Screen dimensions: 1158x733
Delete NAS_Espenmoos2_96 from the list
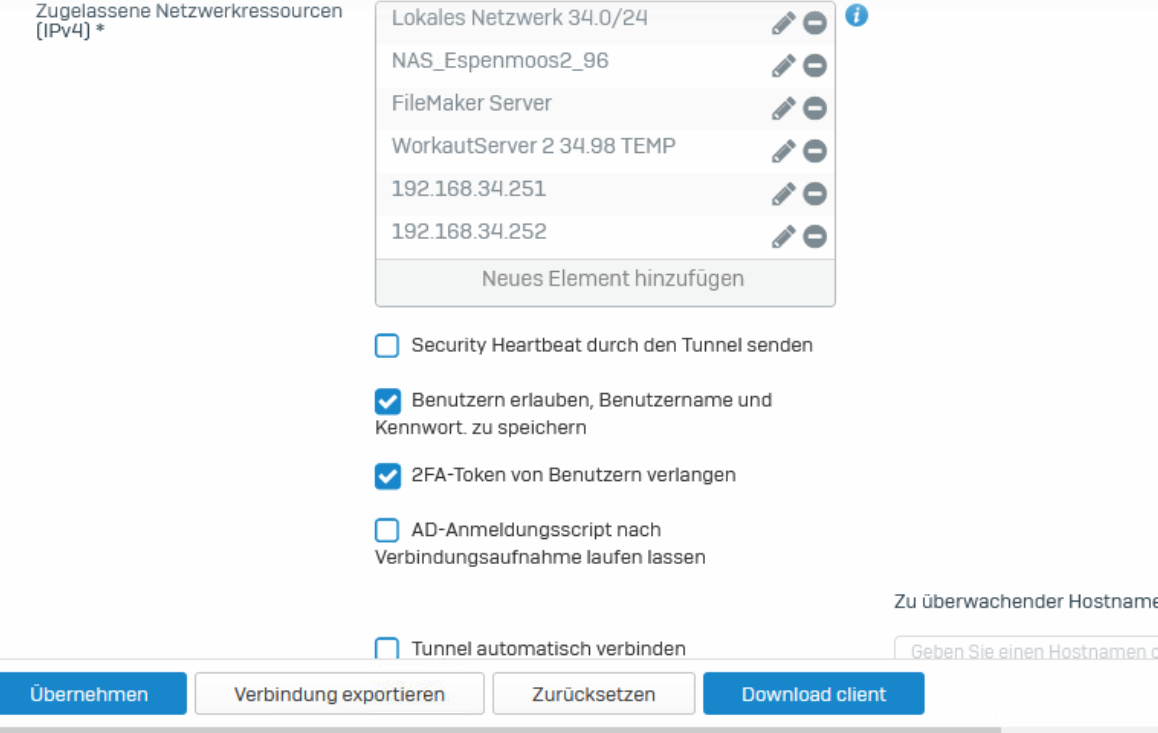pos(815,66)
